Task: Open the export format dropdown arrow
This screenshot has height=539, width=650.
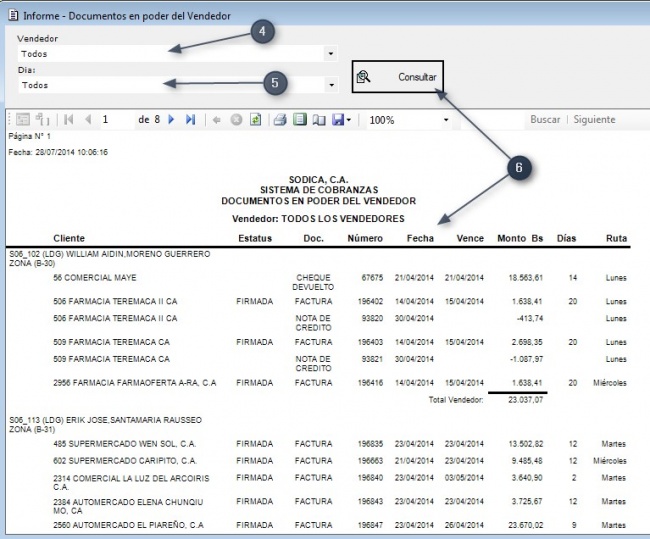Action: [x=349, y=120]
